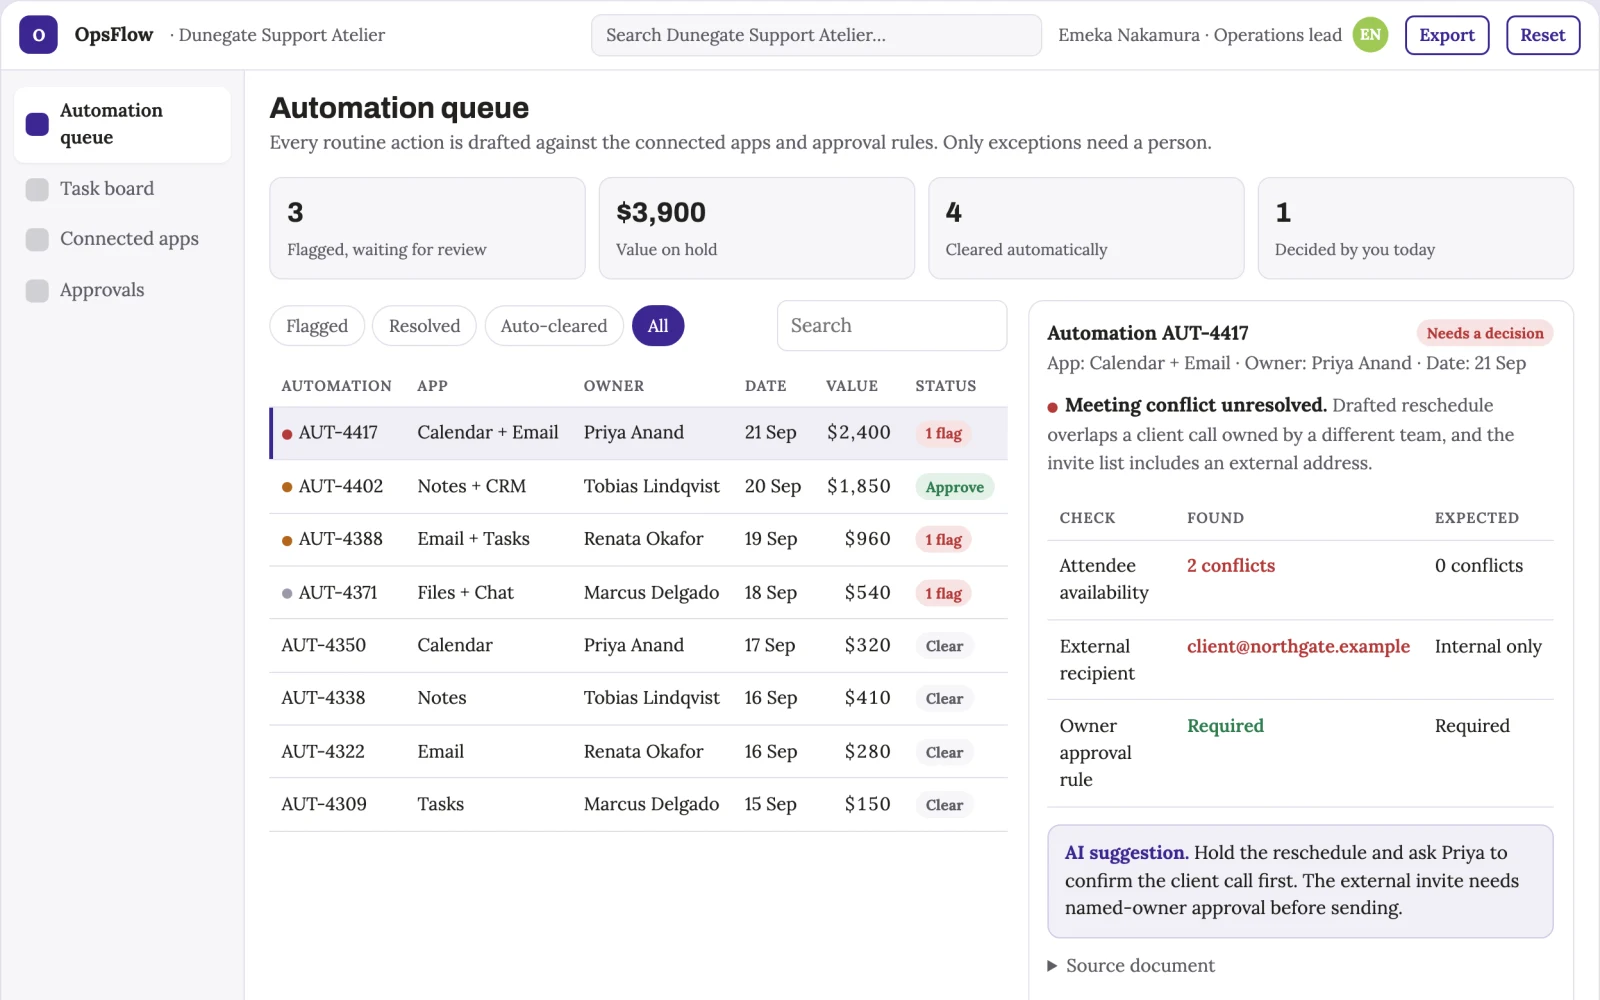Expand the Source document section
1600x1000 pixels.
[1131, 965]
